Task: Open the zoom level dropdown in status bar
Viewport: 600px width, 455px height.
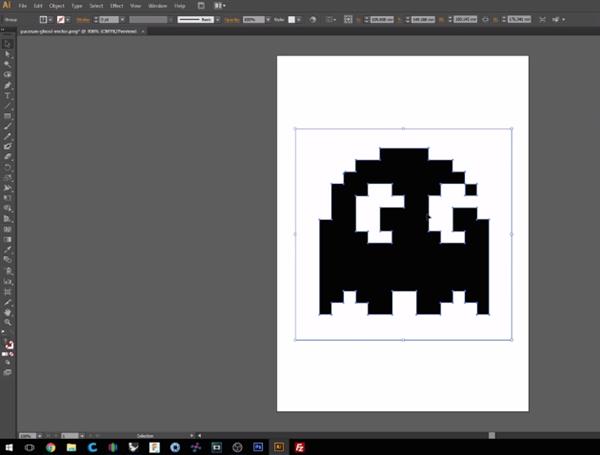Action: (x=39, y=435)
